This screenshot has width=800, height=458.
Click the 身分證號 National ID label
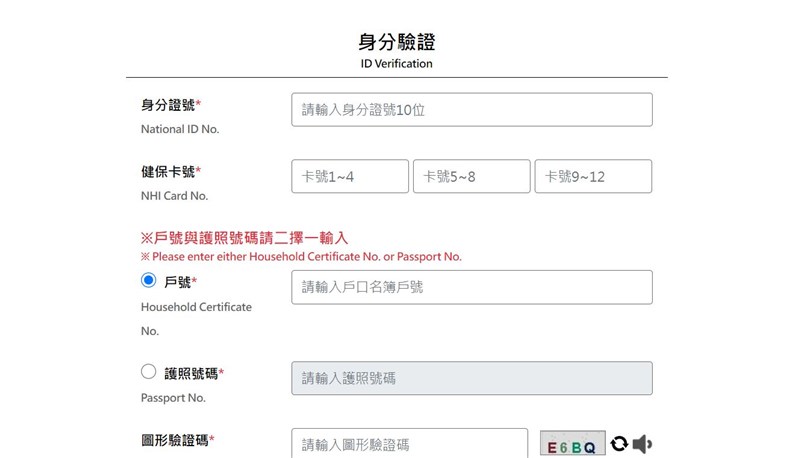click(171, 105)
